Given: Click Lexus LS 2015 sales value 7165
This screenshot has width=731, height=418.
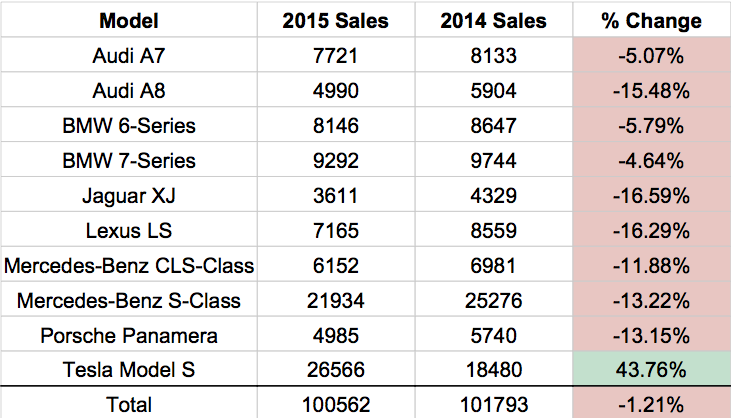Looking at the screenshot, I should [336, 230].
